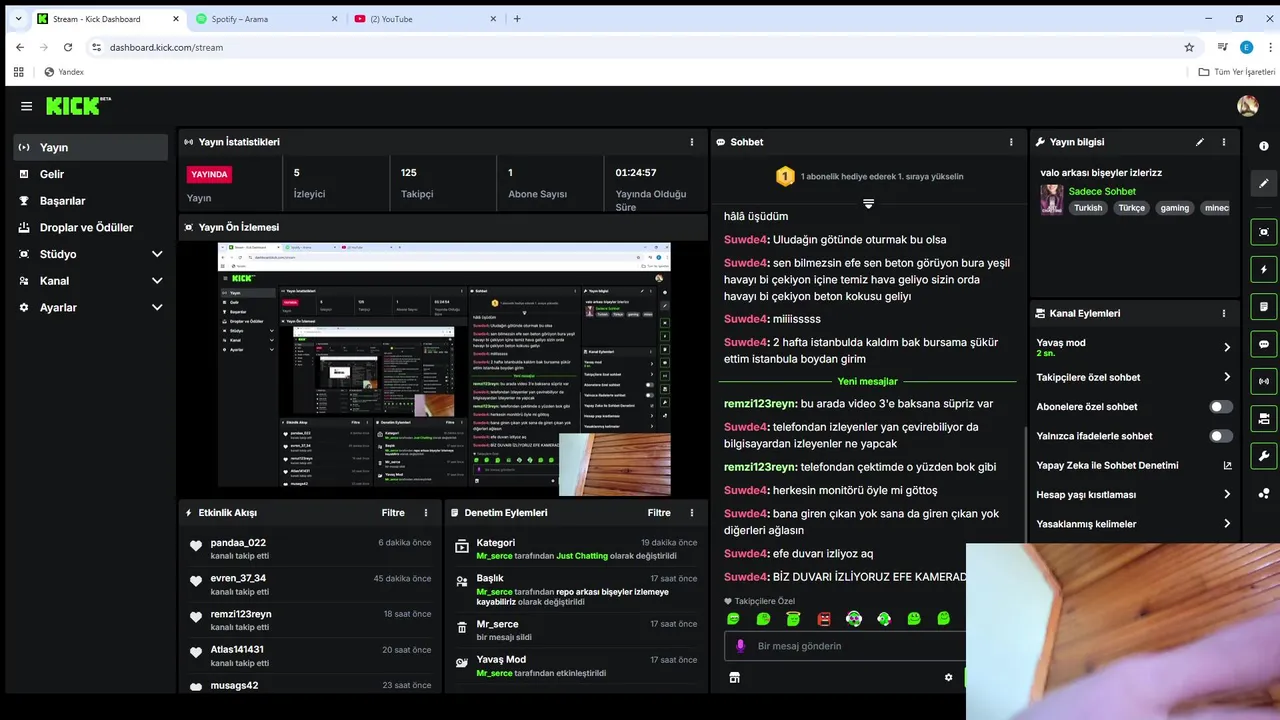Click the speech bubble widget icon in sidebar

point(1264,344)
